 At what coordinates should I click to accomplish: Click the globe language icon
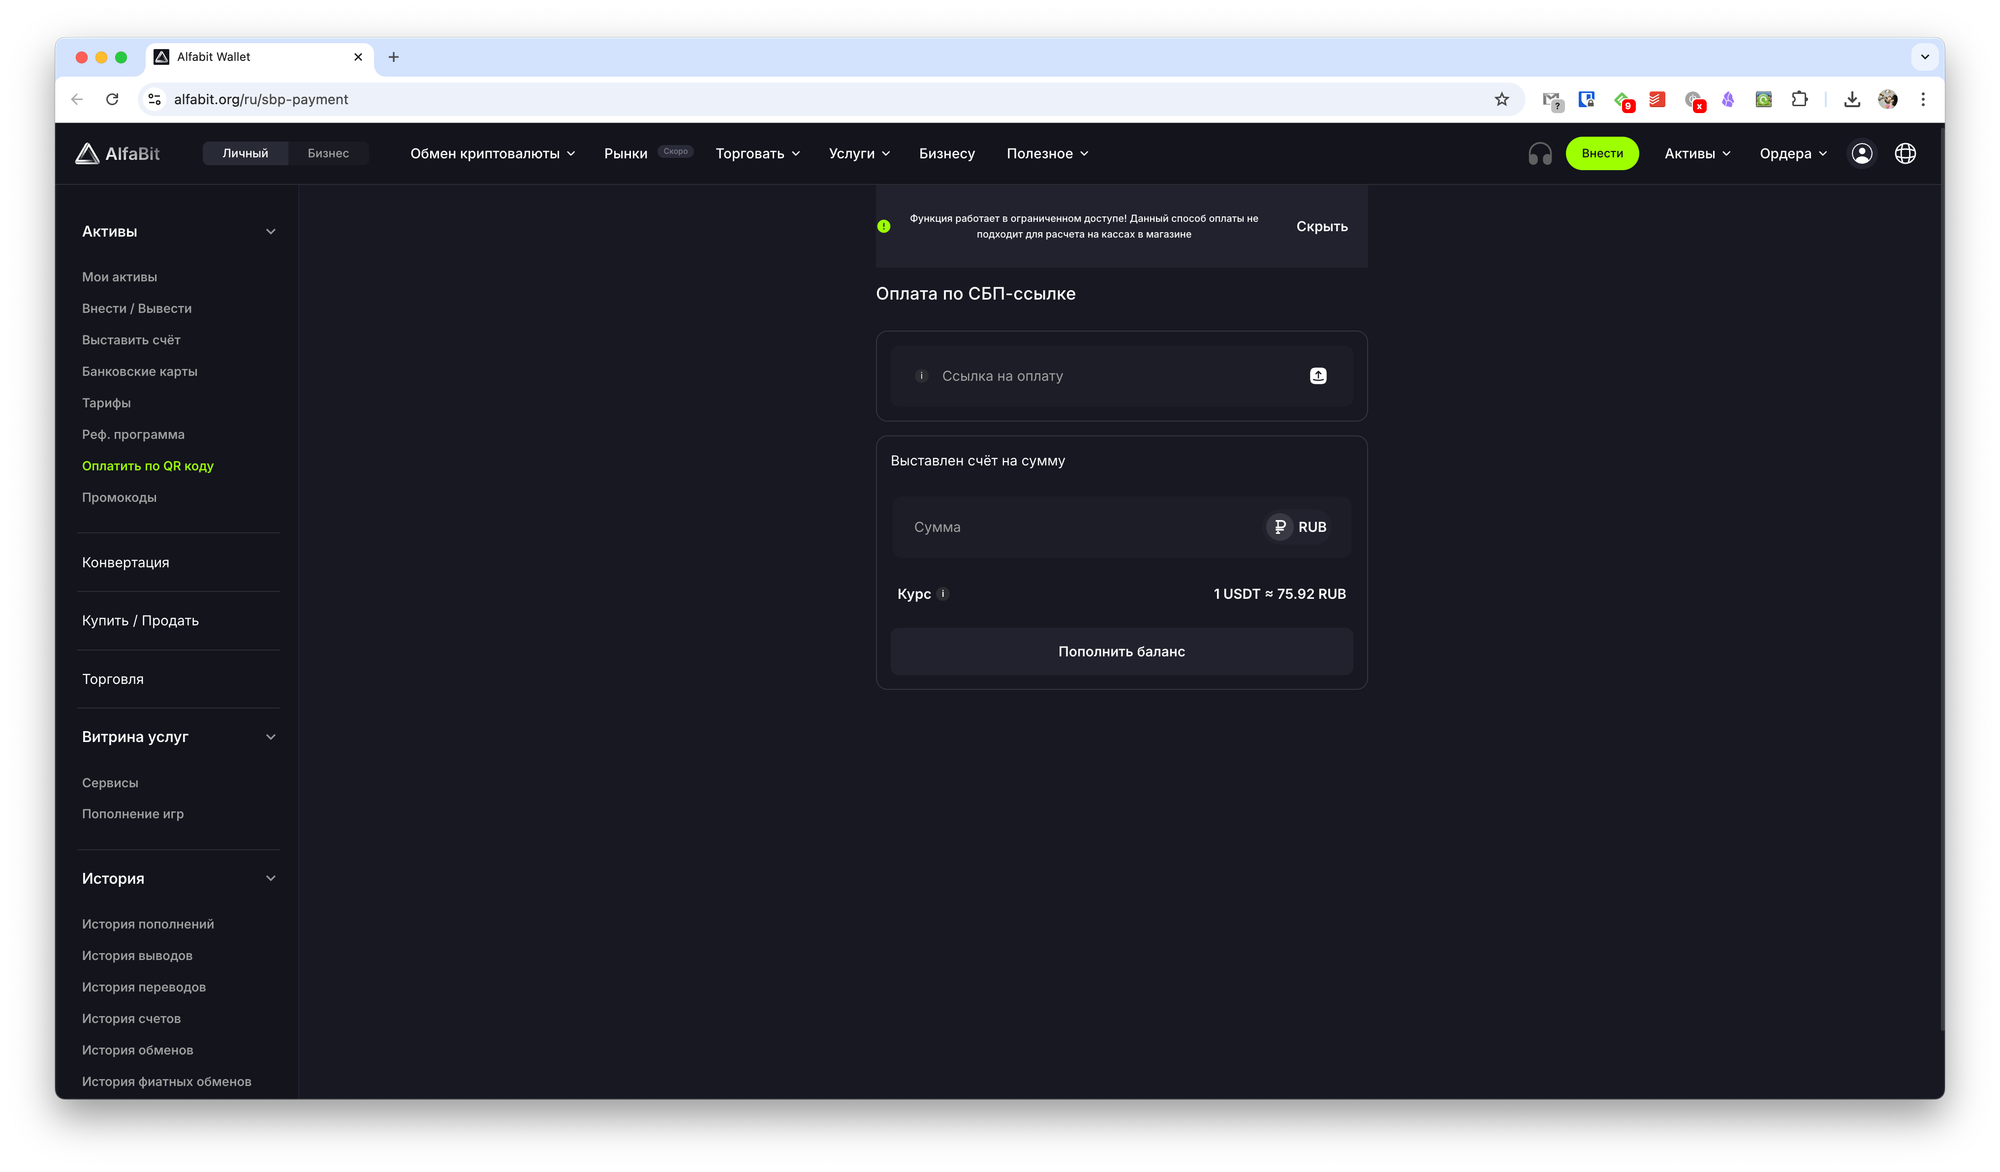tap(1905, 154)
